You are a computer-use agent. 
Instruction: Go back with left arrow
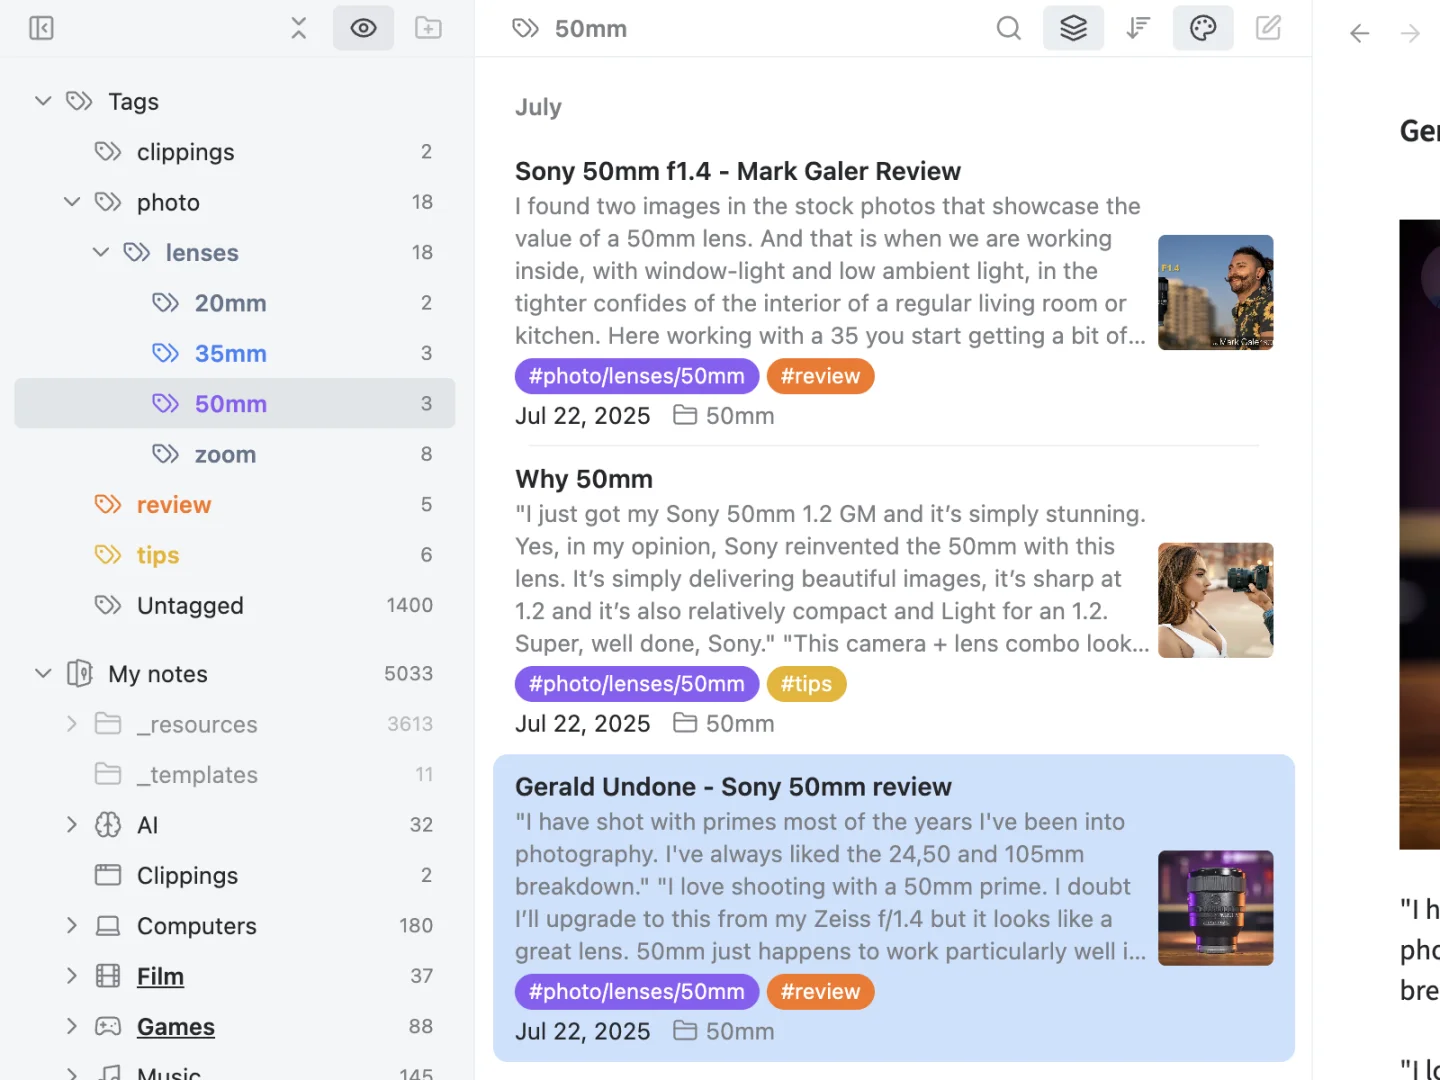1359,33
